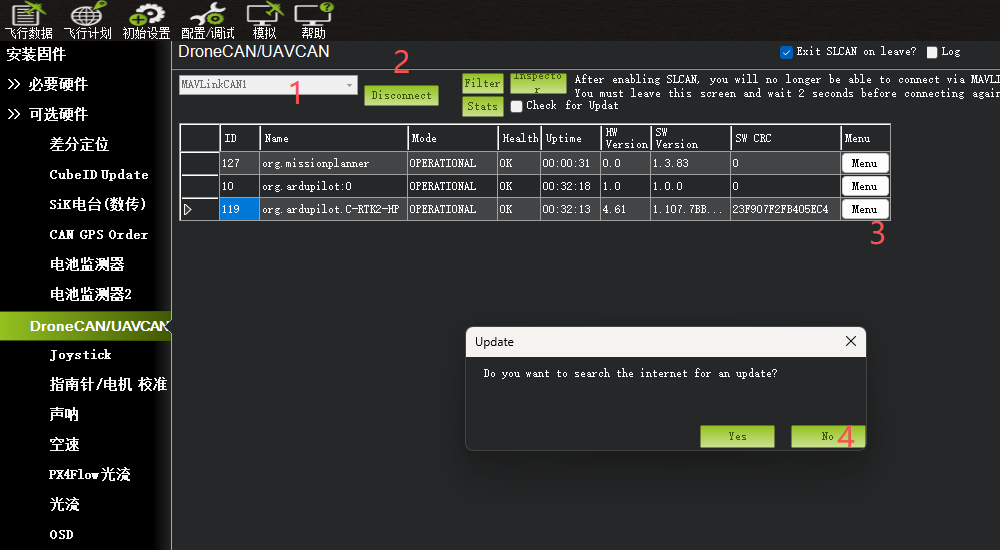Click HW version cell 4.61
The height and width of the screenshot is (550, 1000).
pyautogui.click(x=625, y=209)
